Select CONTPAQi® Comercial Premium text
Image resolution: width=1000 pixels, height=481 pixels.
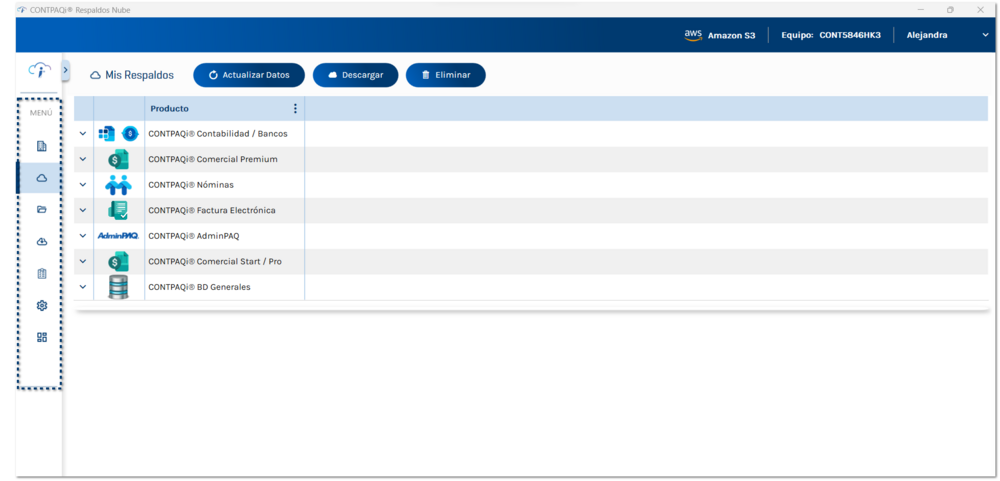point(213,159)
